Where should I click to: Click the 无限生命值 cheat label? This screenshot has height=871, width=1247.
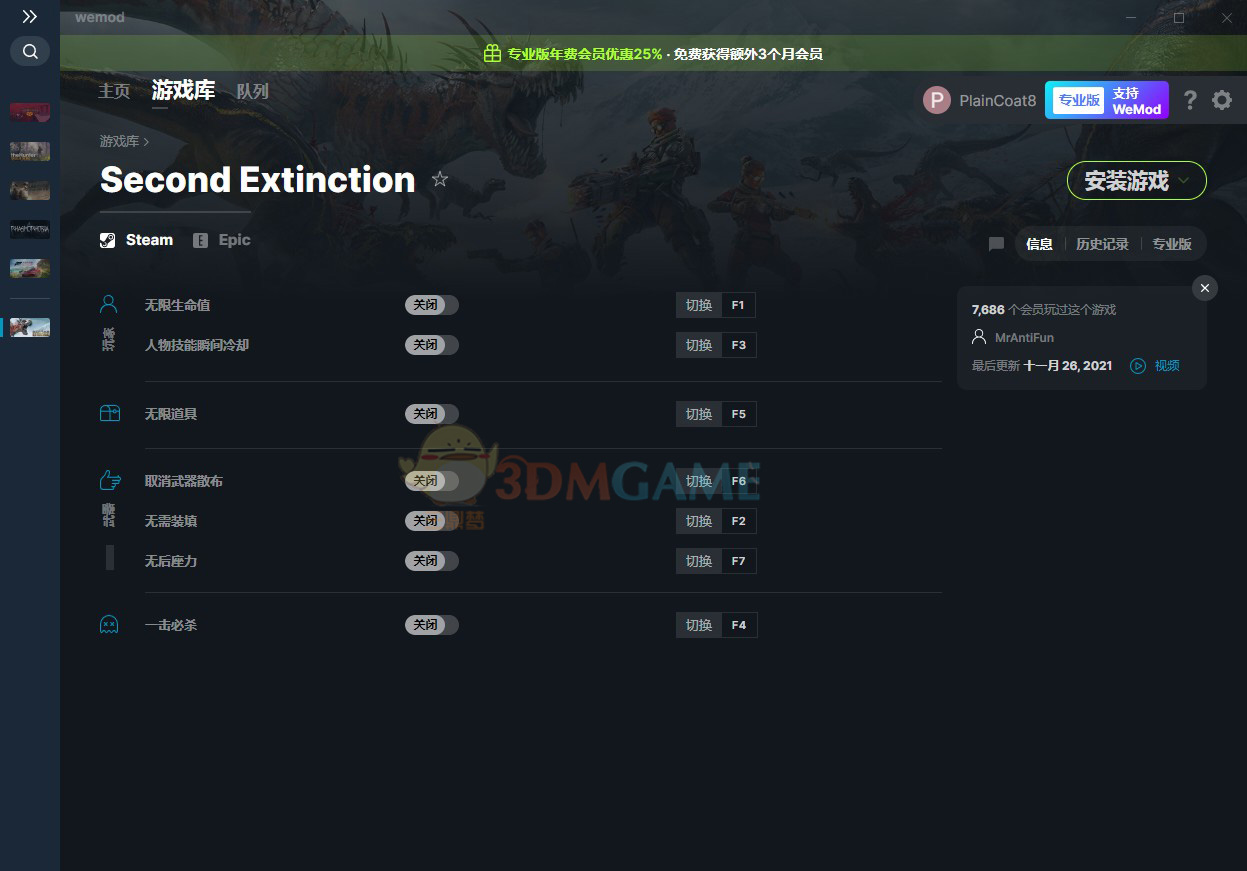(178, 305)
